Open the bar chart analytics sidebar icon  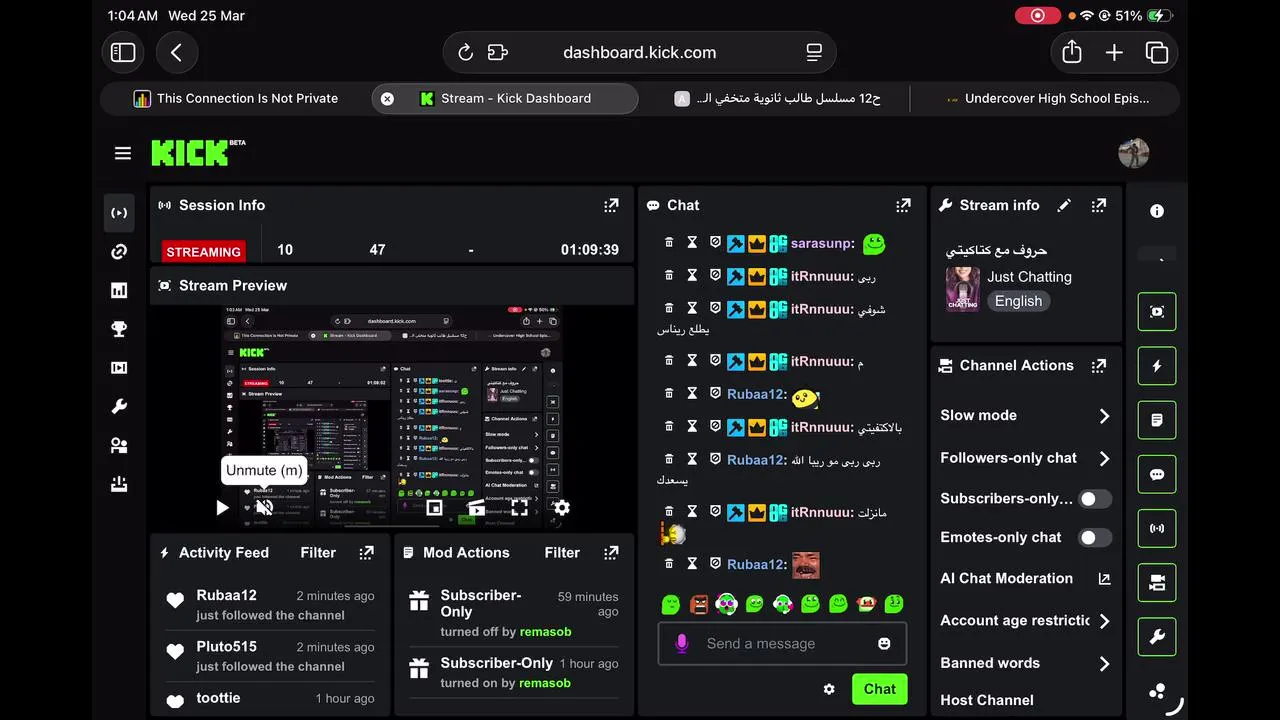(x=119, y=290)
